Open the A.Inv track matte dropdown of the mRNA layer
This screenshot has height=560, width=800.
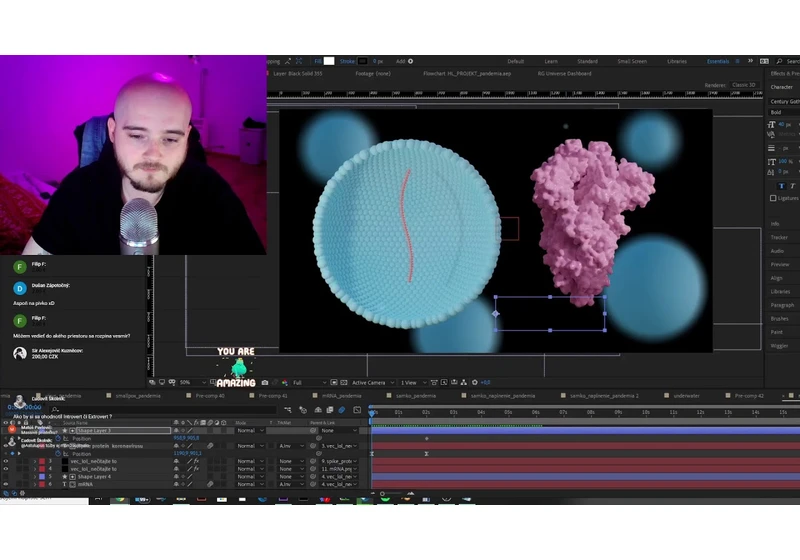291,484
